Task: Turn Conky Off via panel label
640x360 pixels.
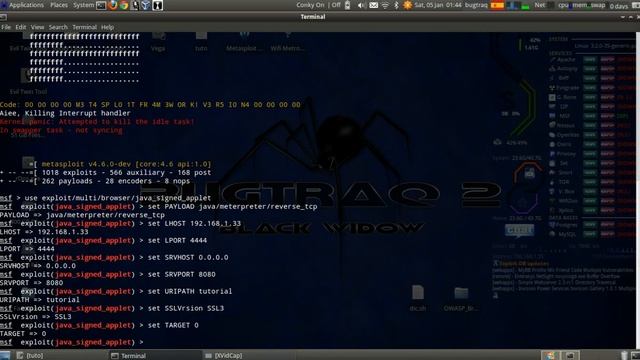Action: (x=336, y=5)
